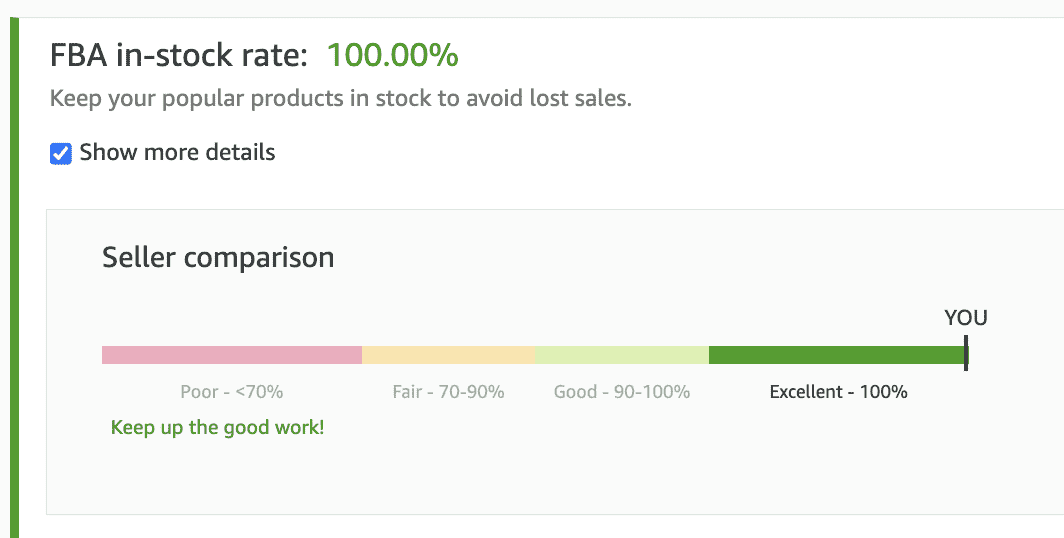The image size is (1064, 538).
Task: Select the light green Good bar segment
Action: pyautogui.click(x=621, y=355)
